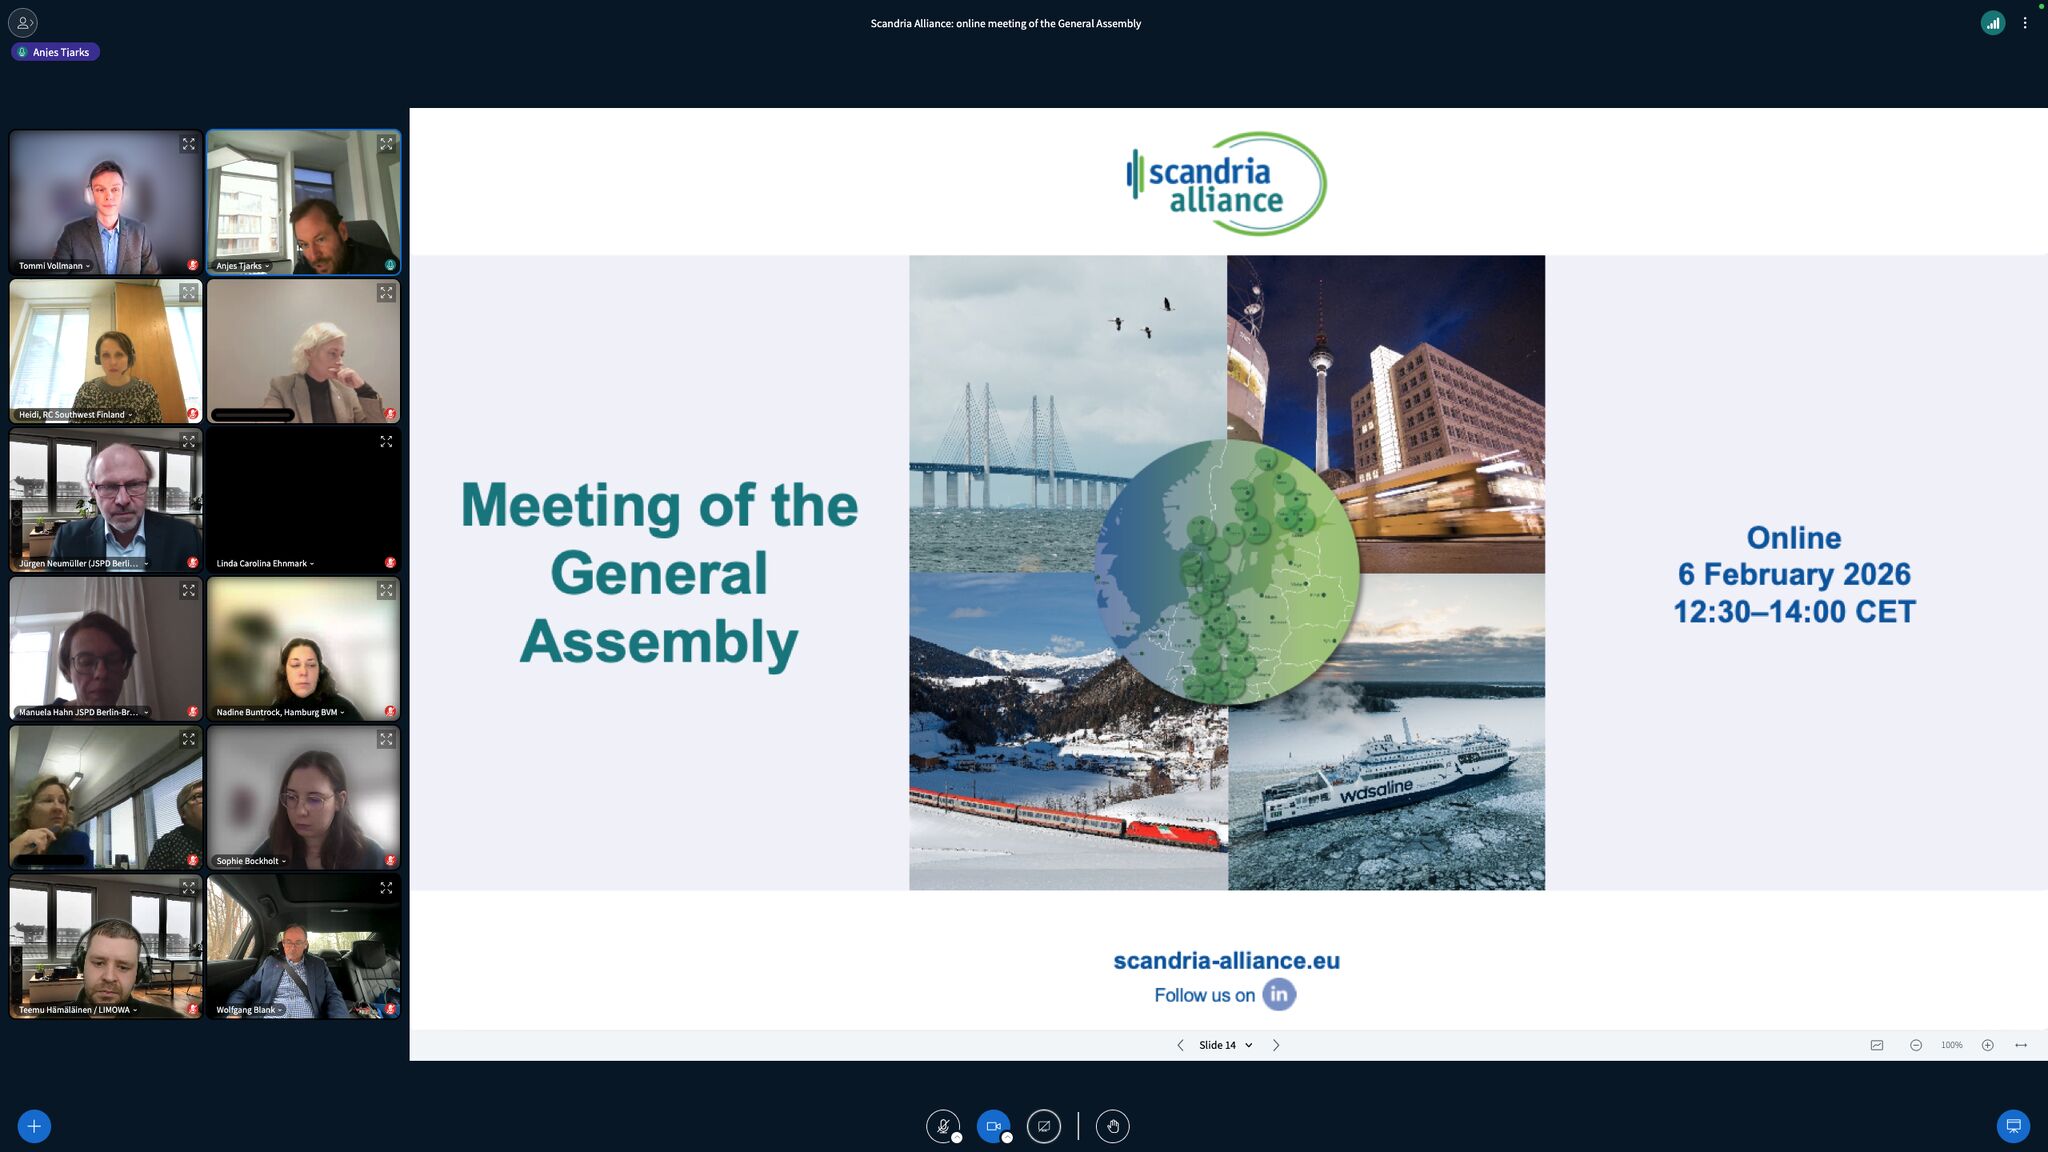Zoom in on the presentation
This screenshot has height=1152, width=2048.
pos(1988,1045)
